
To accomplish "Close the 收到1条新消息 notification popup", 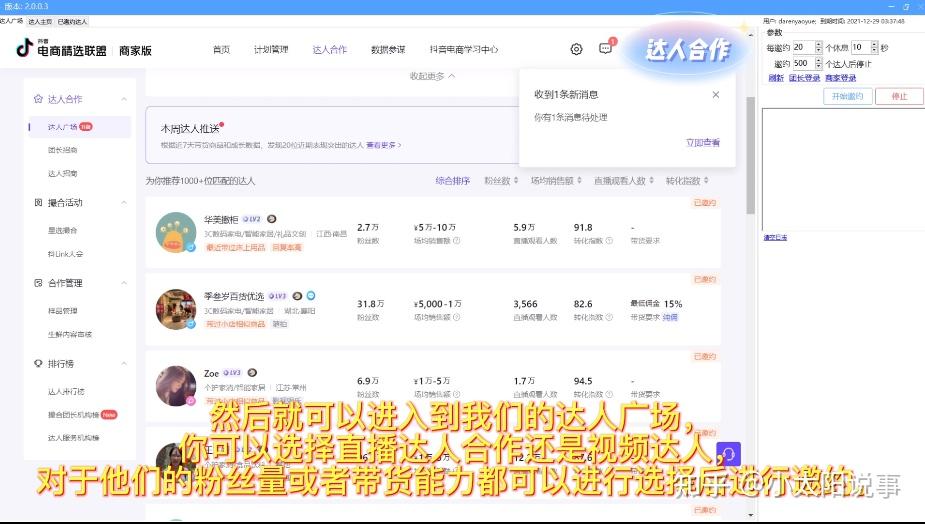I will pos(716,94).
